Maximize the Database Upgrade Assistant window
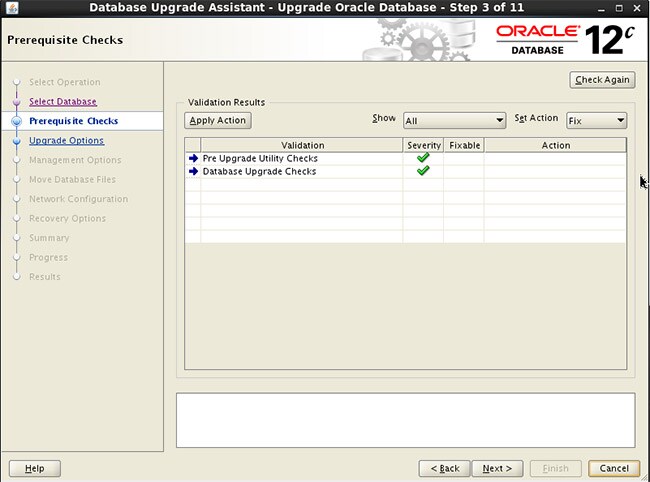This screenshot has height=482, width=650. tap(619, 8)
